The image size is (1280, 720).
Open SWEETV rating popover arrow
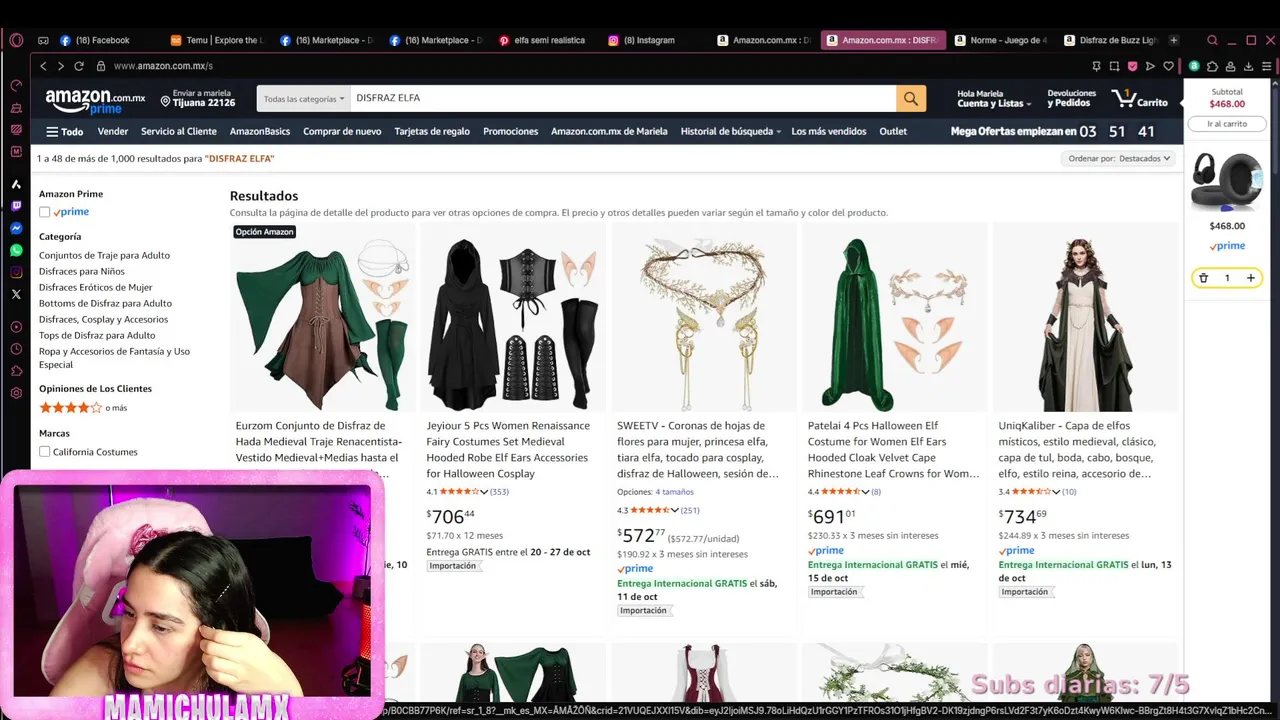675,510
